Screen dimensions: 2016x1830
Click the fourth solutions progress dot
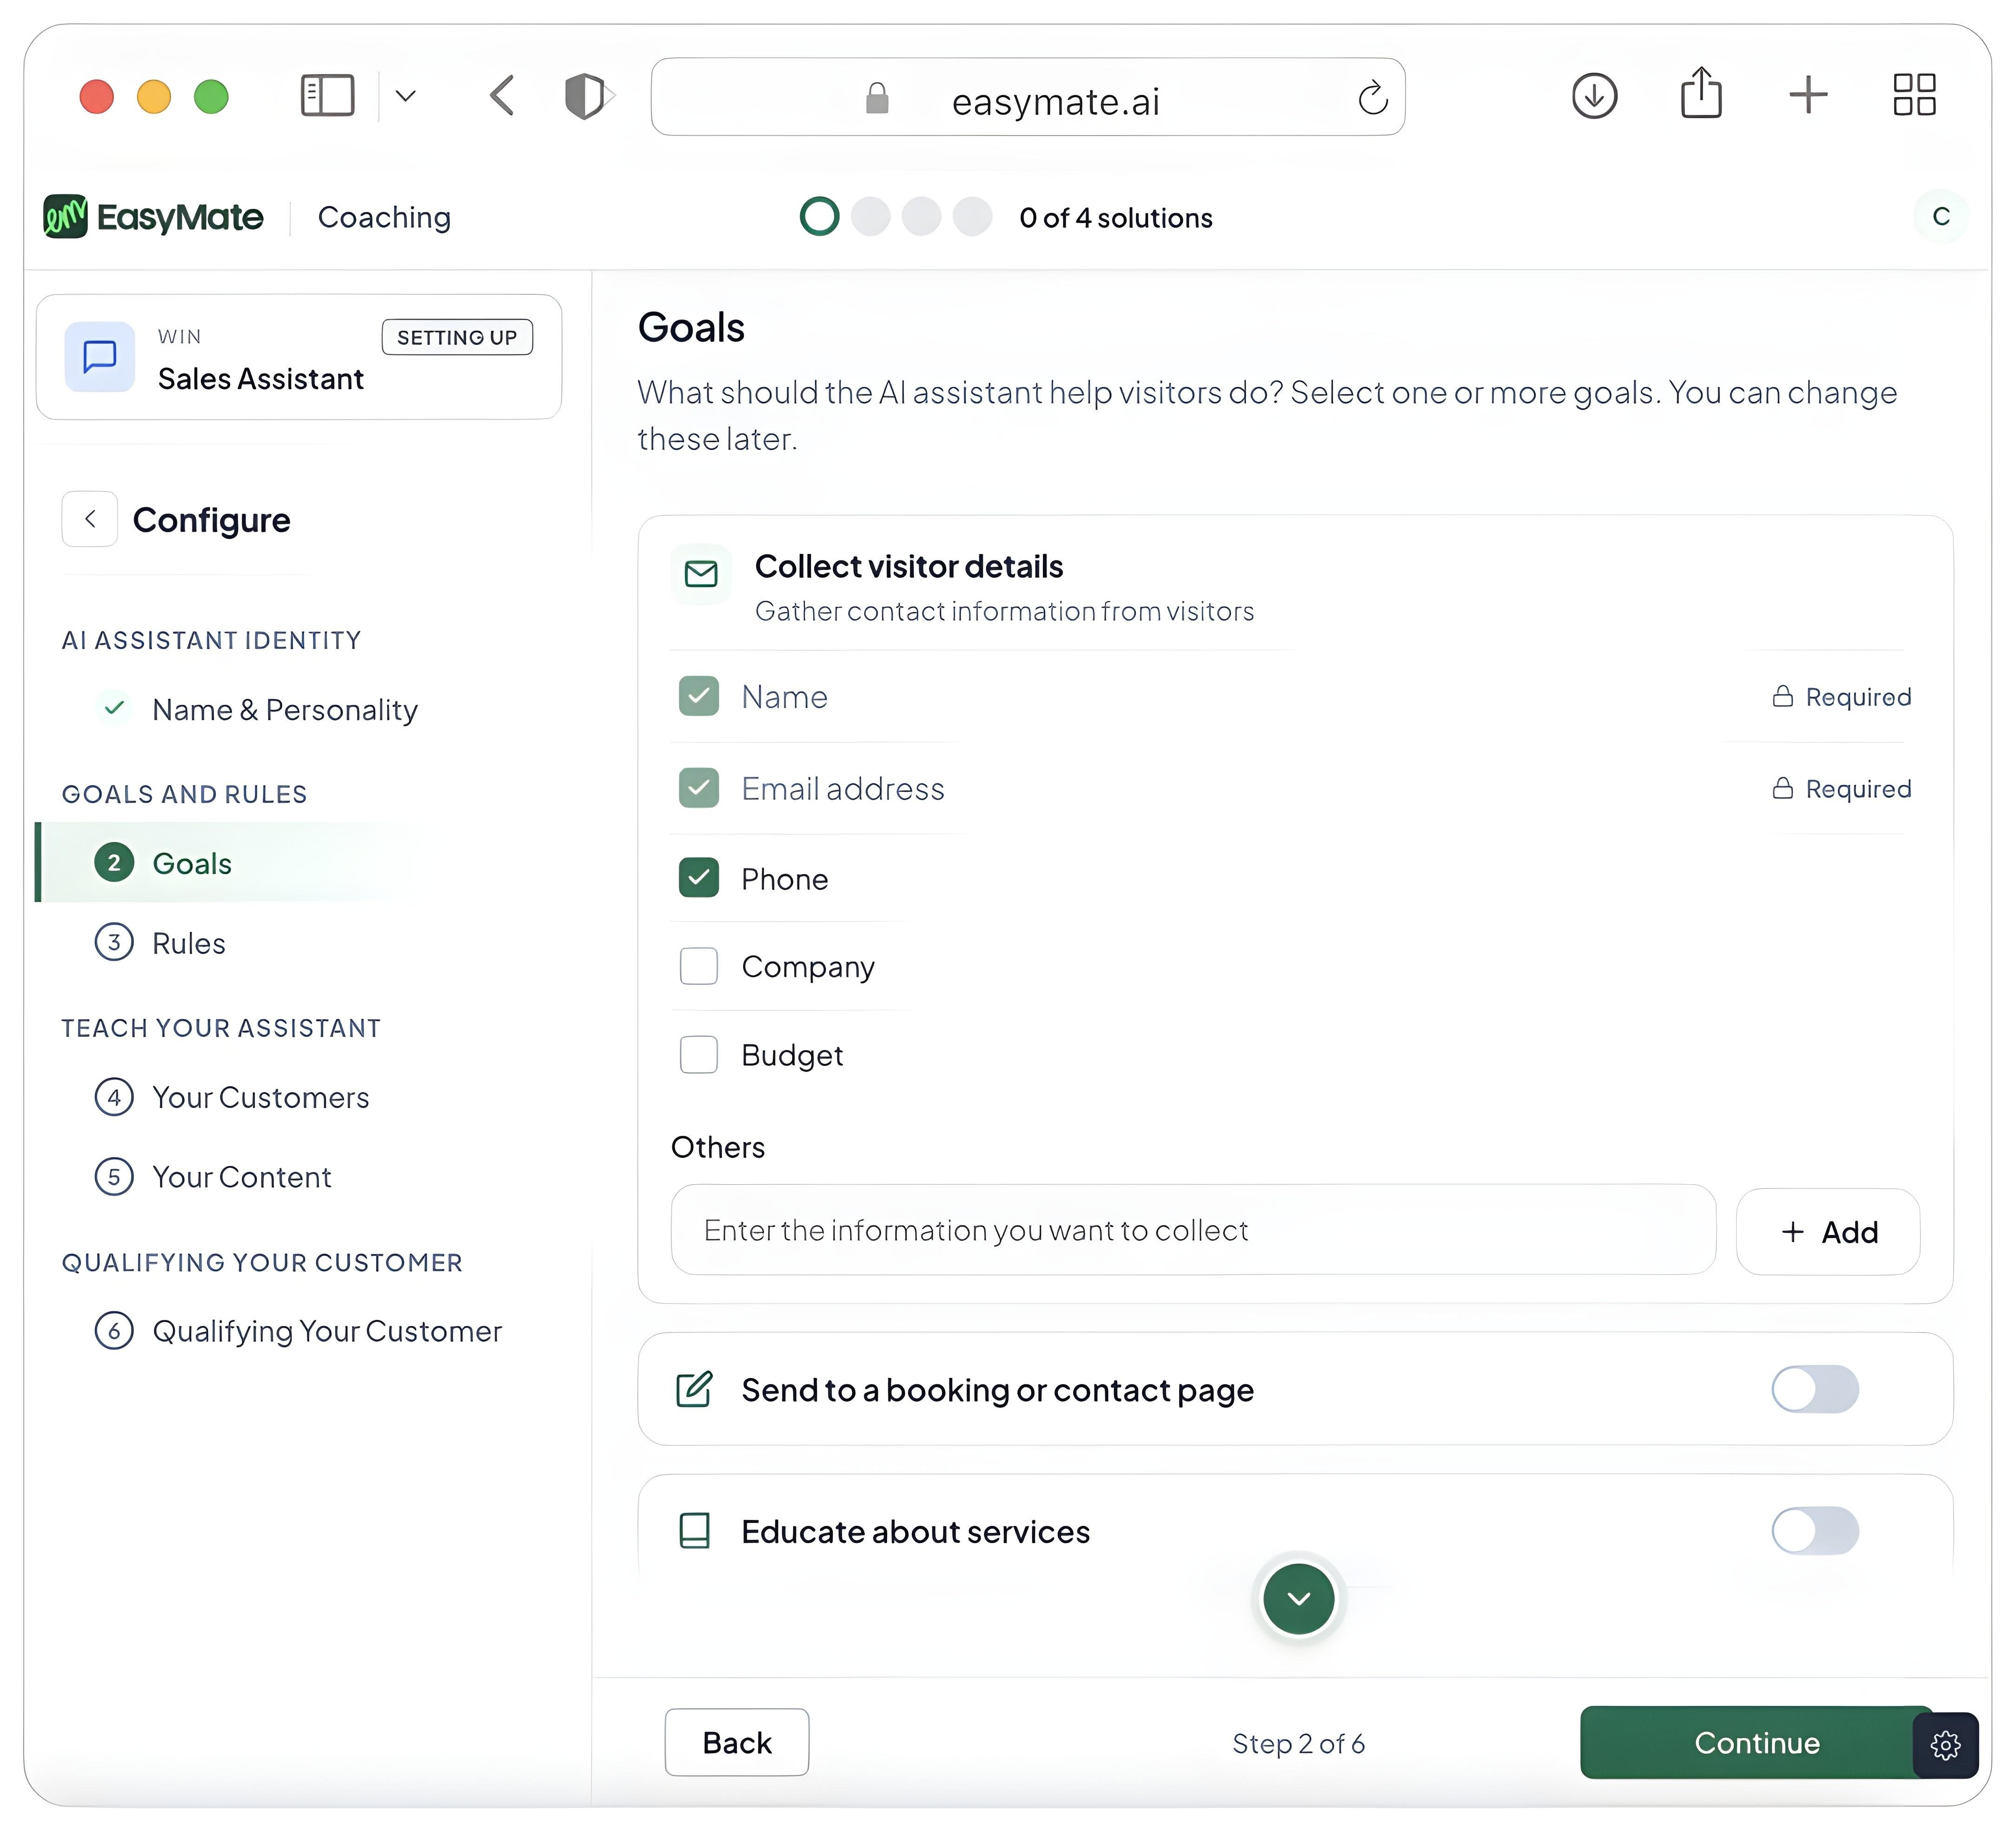click(x=972, y=217)
